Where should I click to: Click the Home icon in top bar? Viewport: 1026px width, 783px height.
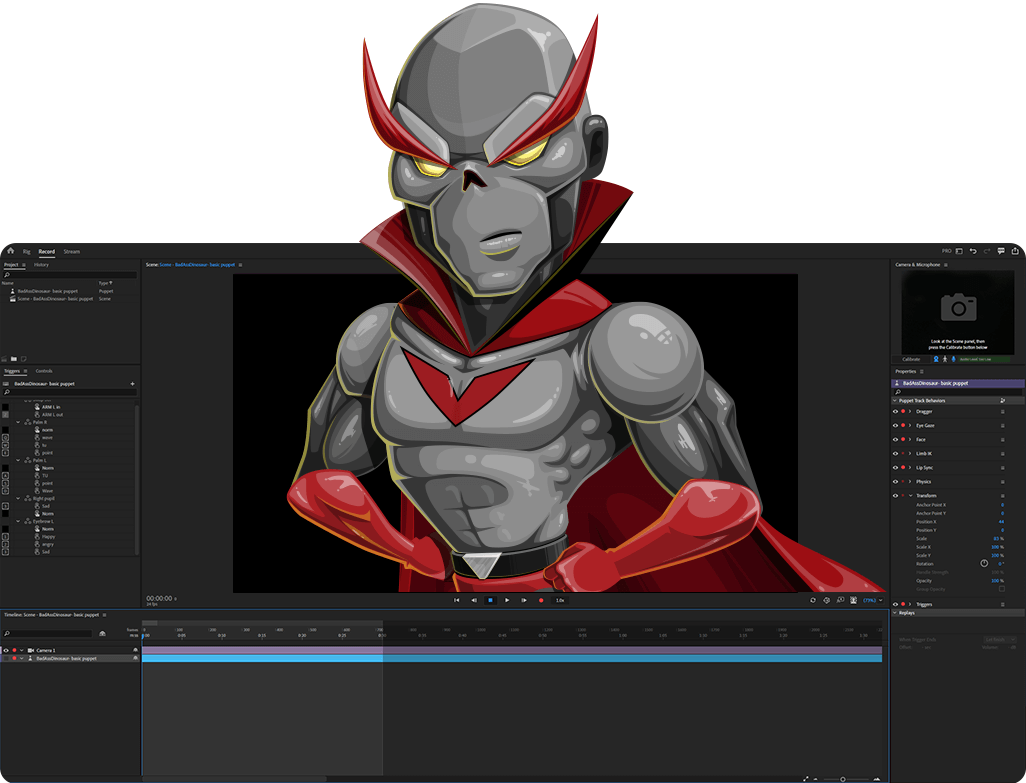pos(10,251)
